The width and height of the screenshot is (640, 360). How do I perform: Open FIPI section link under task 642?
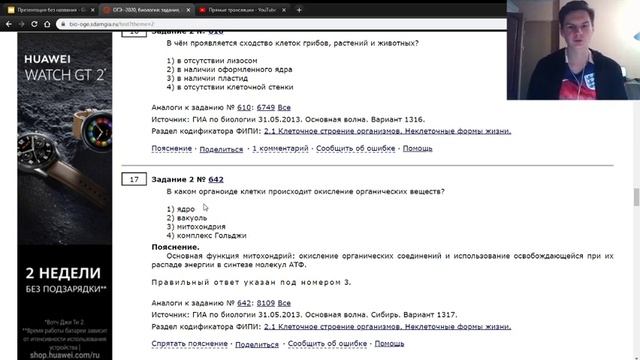pyautogui.click(x=387, y=327)
